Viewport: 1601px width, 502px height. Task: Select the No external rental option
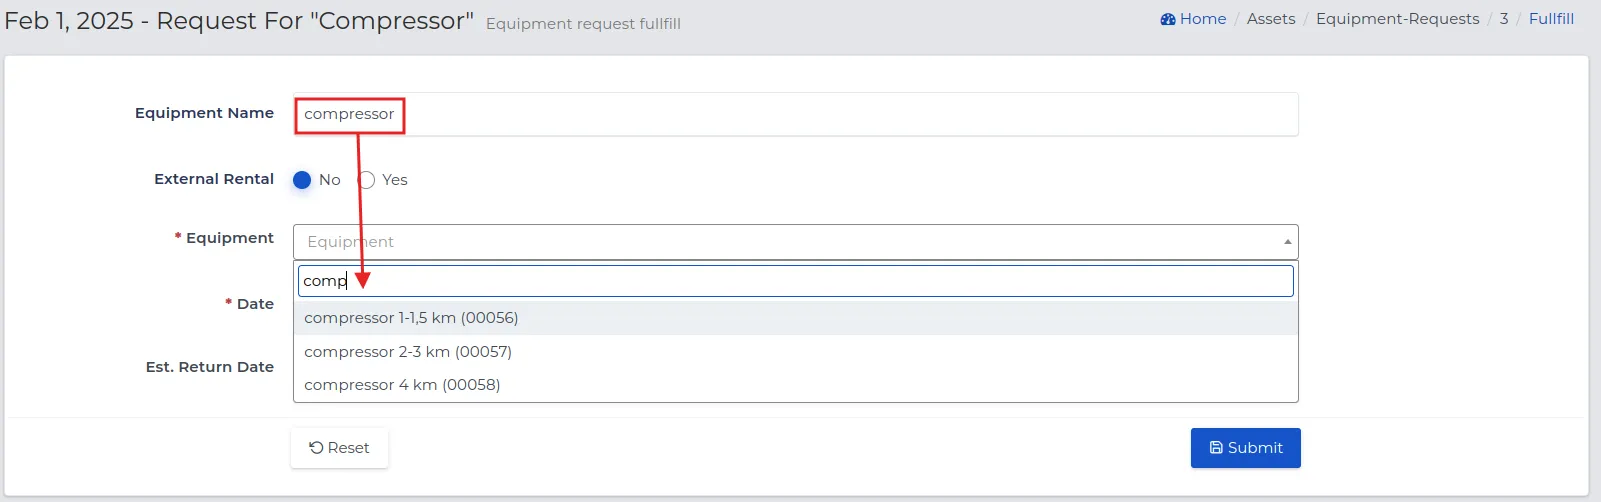coord(302,180)
